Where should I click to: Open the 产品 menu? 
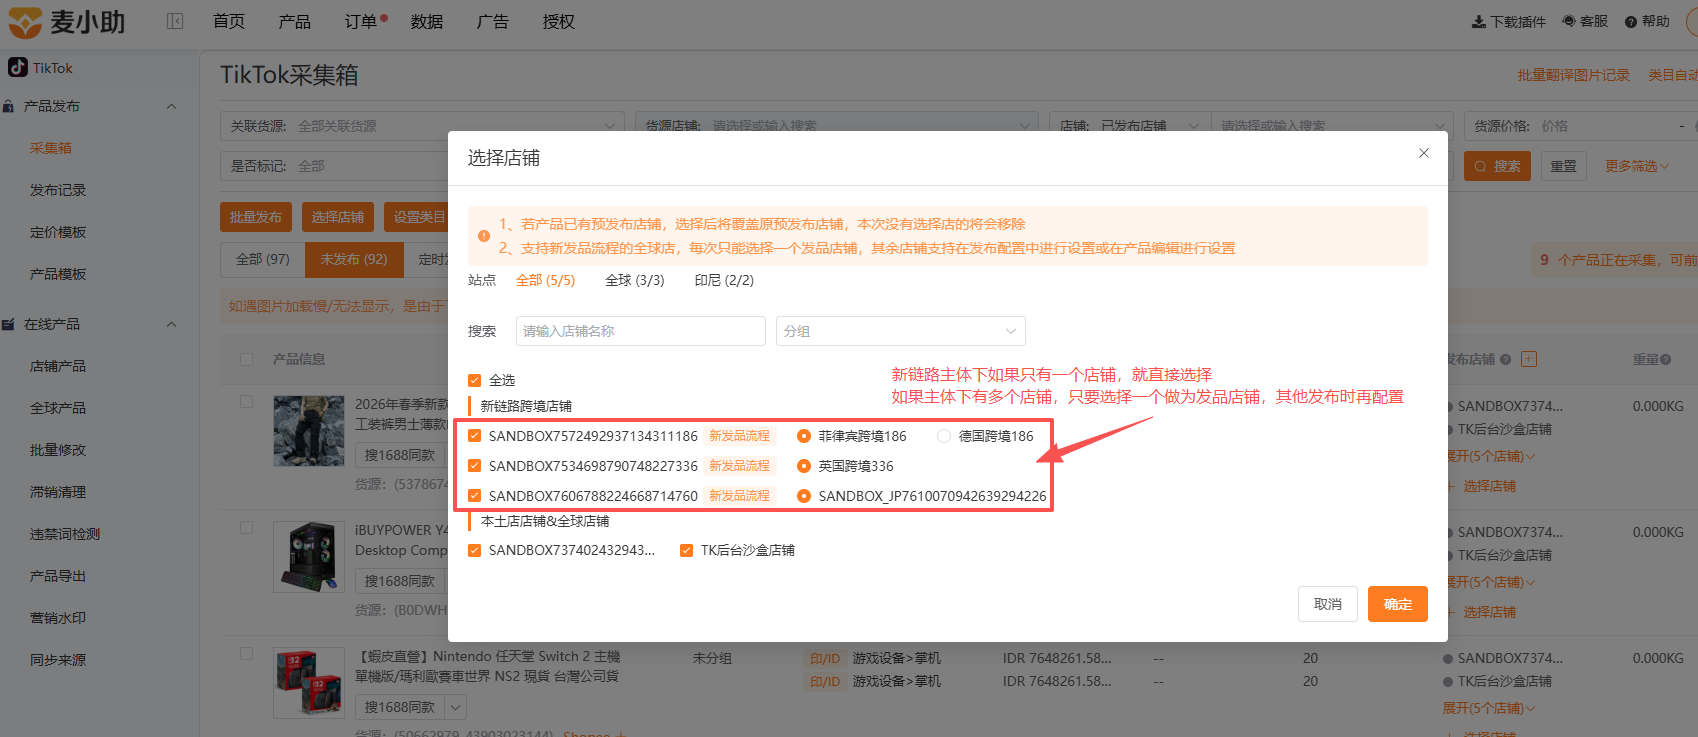pos(295,21)
